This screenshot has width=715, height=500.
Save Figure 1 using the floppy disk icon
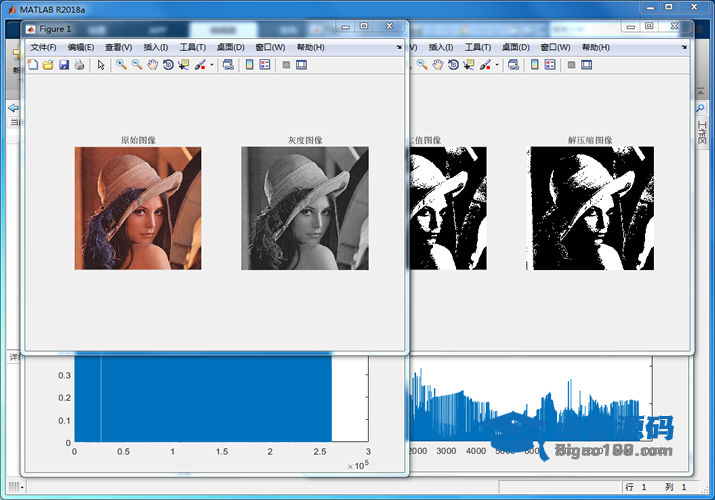pyautogui.click(x=63, y=65)
